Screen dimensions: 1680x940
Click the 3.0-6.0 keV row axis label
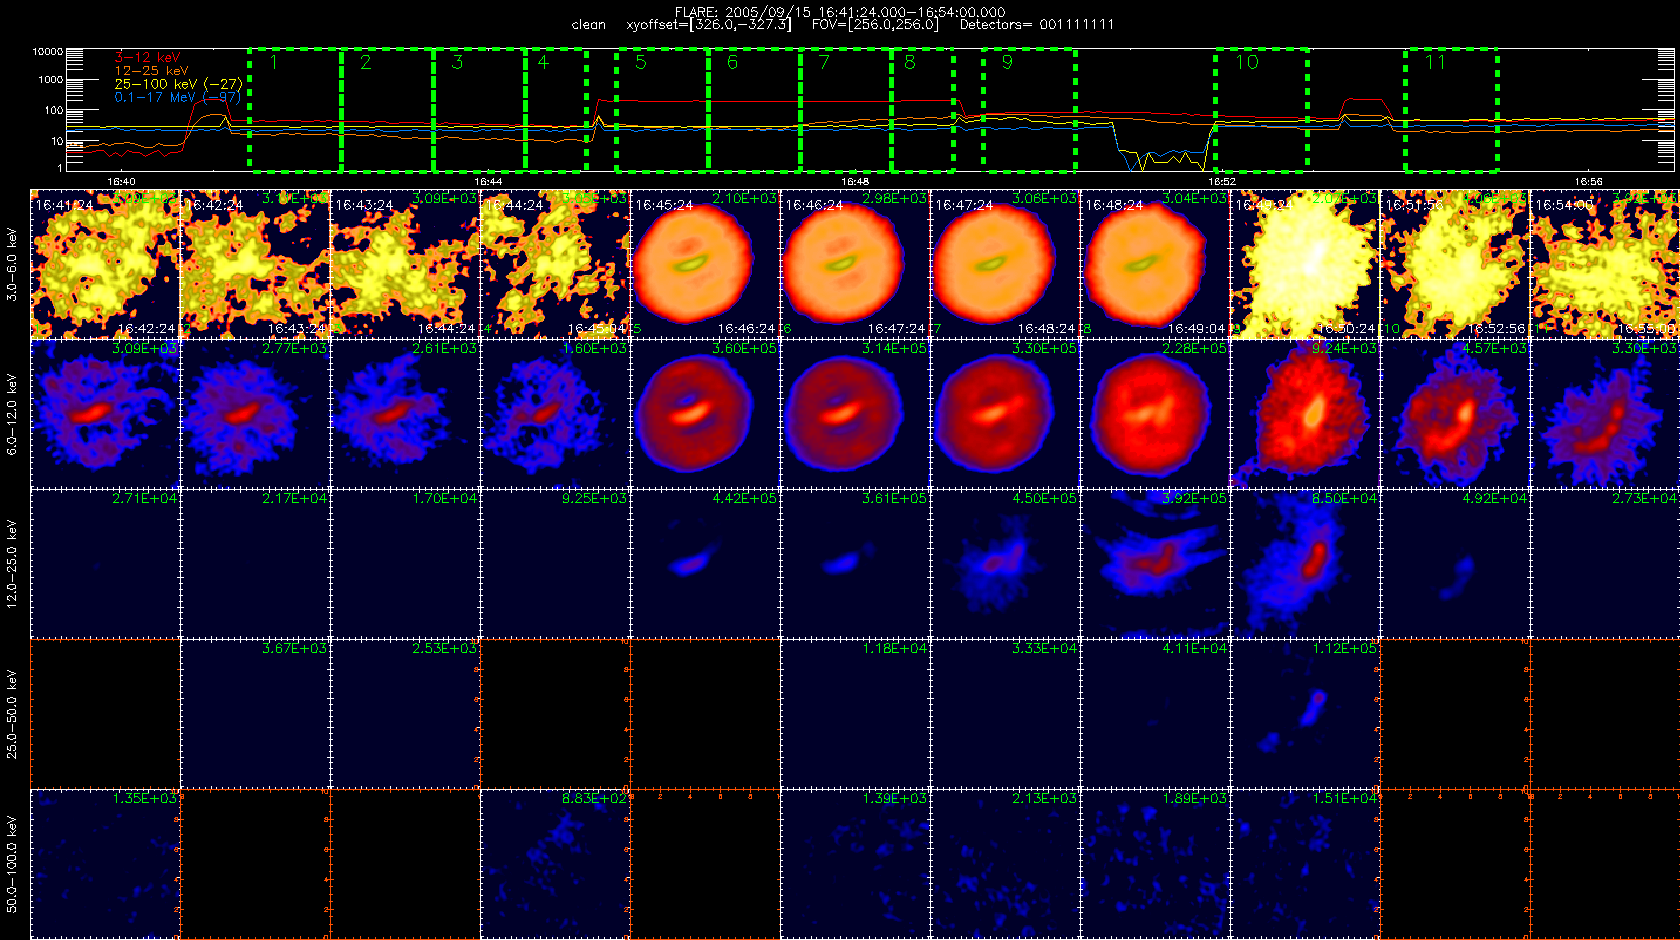(x=12, y=264)
